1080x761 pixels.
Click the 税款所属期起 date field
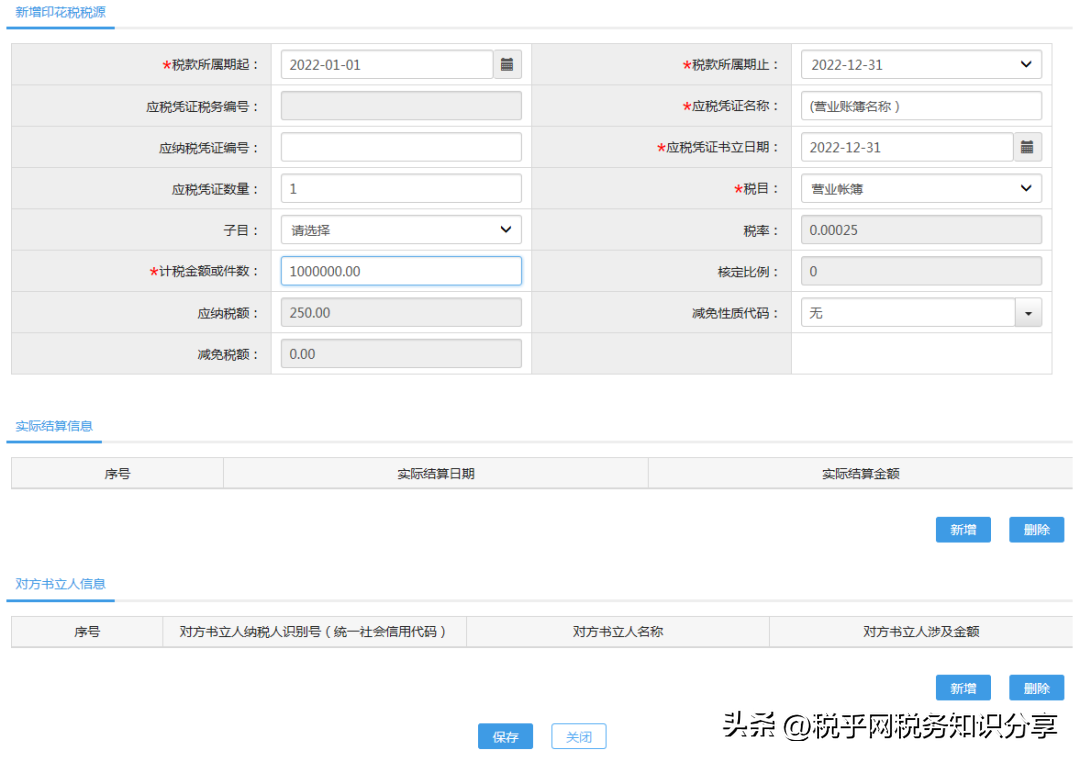(x=387, y=65)
